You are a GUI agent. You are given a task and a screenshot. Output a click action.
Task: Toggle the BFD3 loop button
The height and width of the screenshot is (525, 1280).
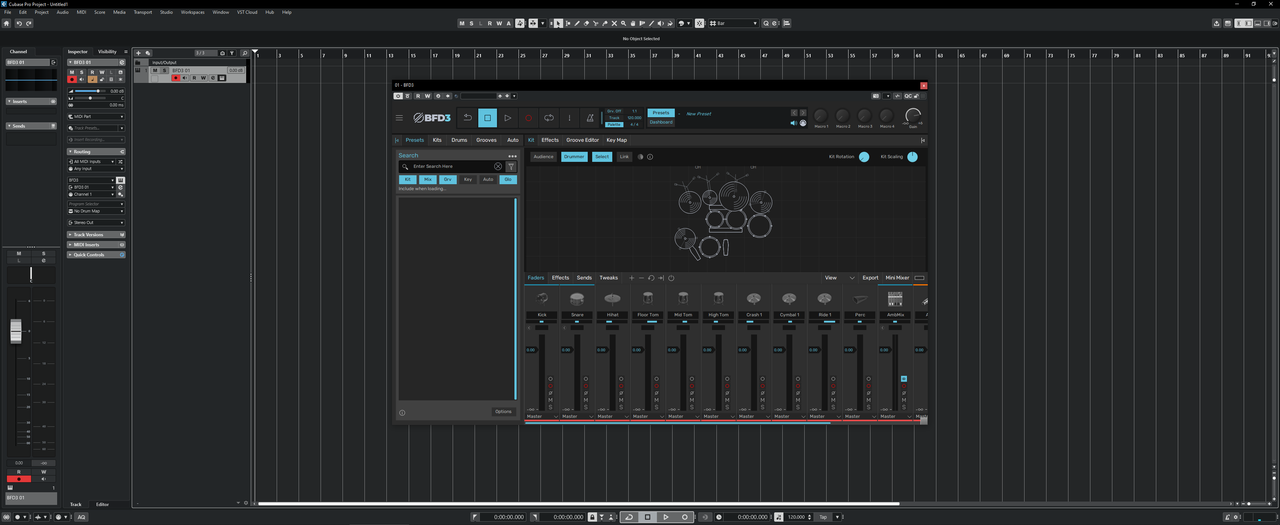[x=549, y=118]
